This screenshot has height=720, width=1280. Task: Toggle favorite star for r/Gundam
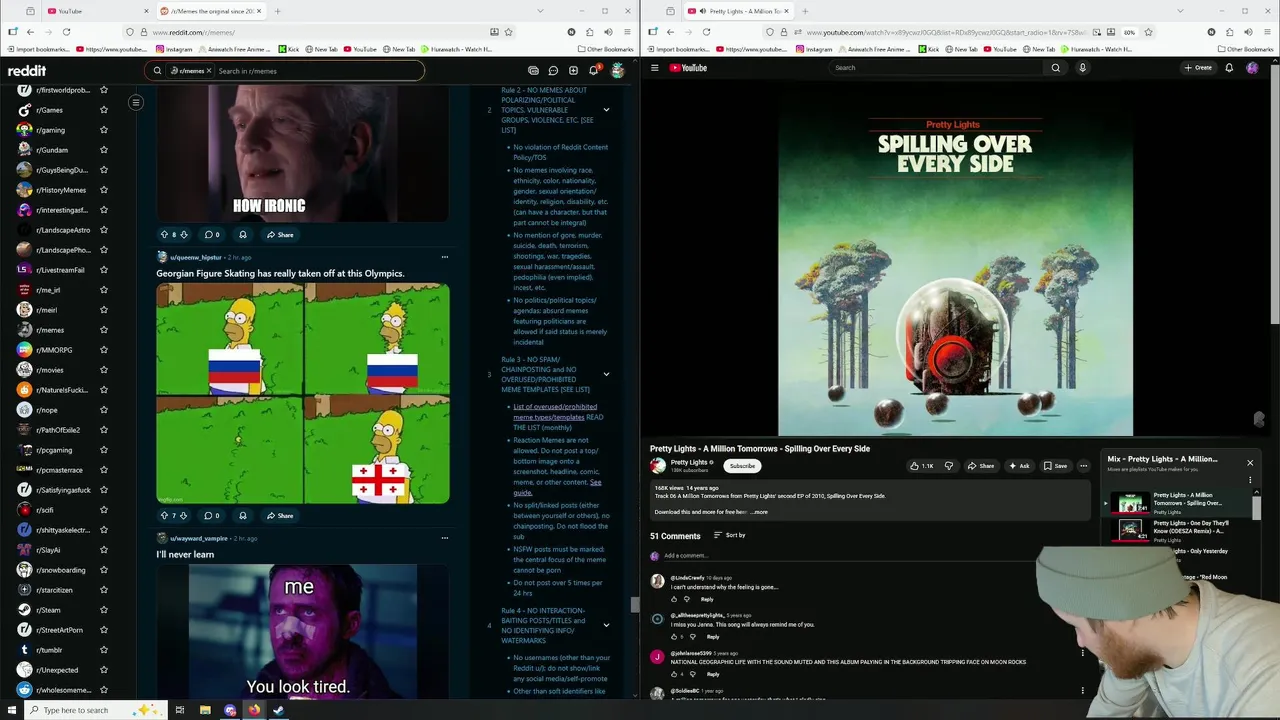[104, 150]
